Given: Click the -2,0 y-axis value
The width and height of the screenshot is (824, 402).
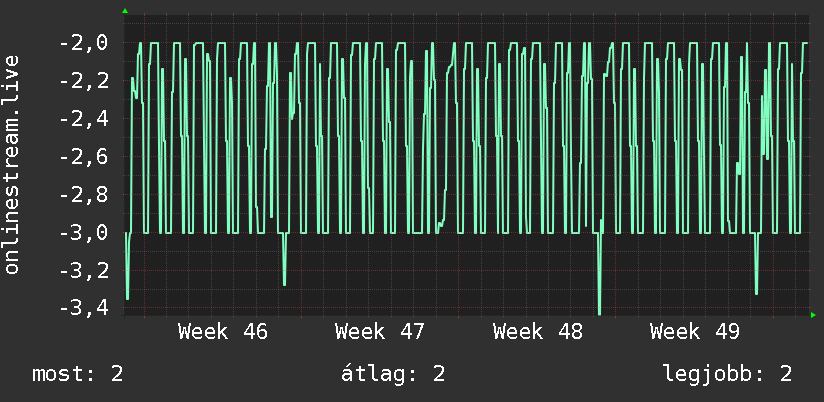Looking at the screenshot, I should [84, 43].
